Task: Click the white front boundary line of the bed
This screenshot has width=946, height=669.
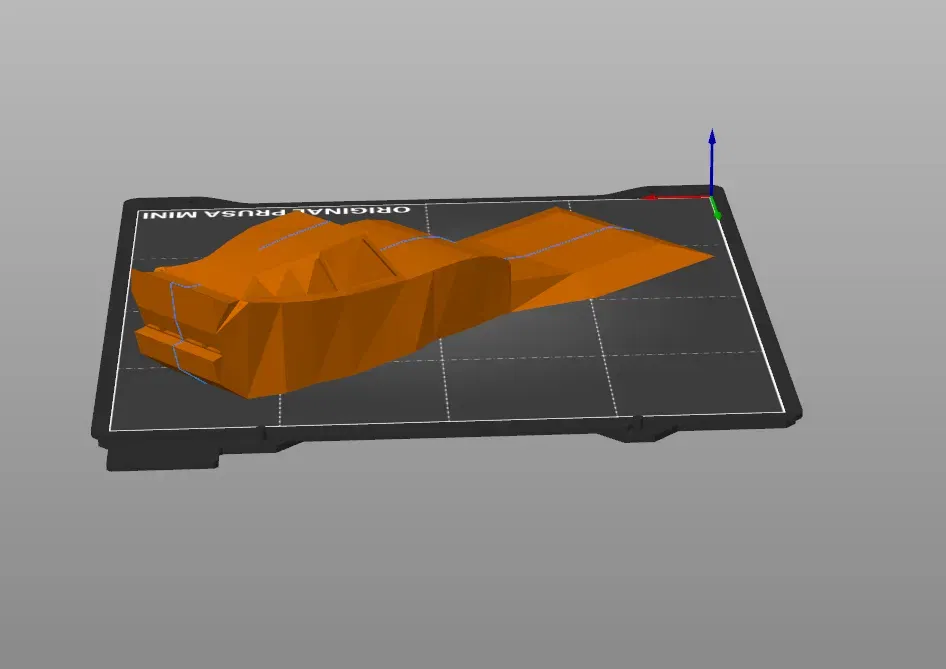Action: tap(446, 421)
